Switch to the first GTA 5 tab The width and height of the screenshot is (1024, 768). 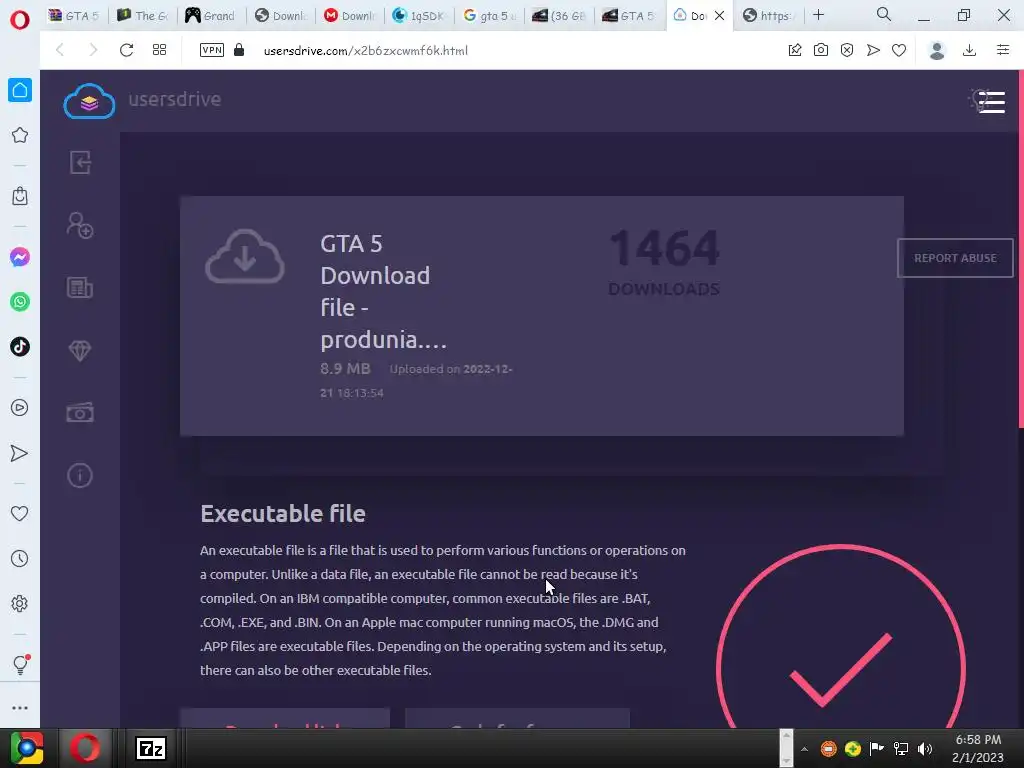click(74, 16)
